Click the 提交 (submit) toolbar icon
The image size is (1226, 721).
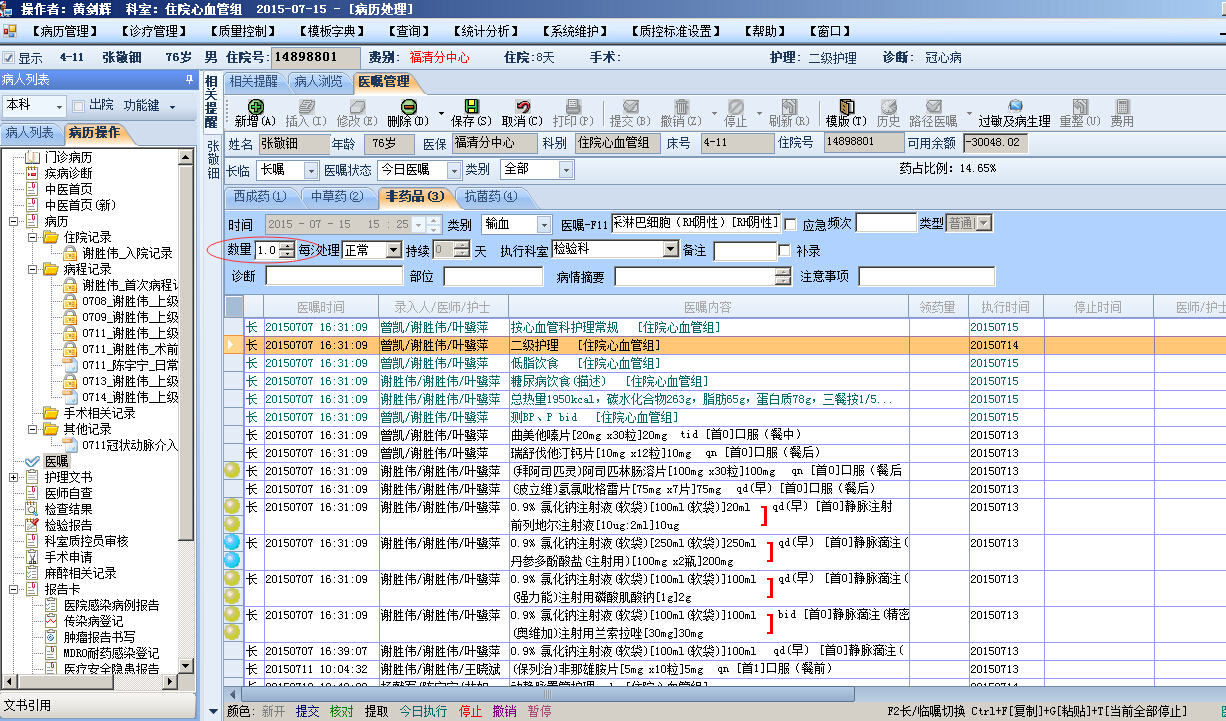coord(630,106)
